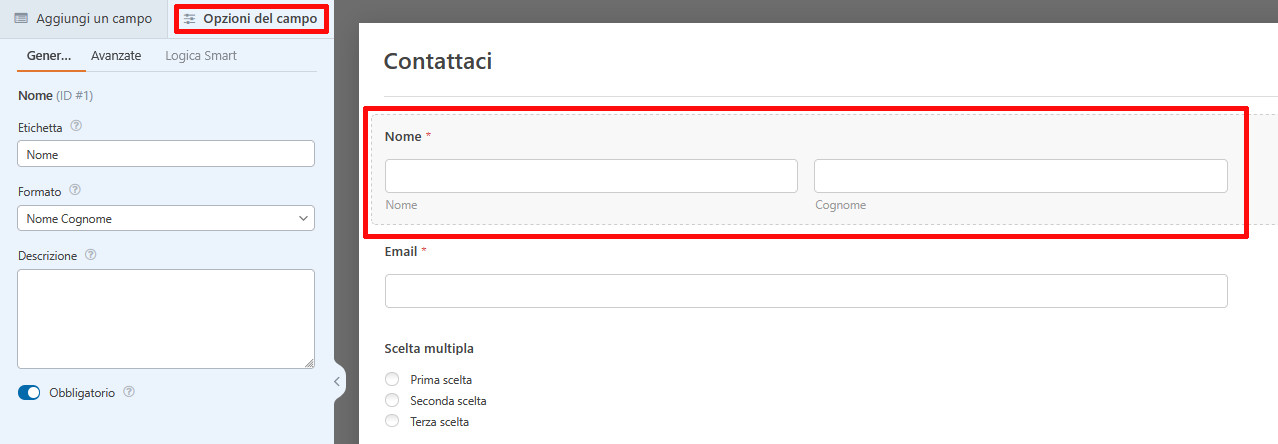Screen dimensions: 1278x444
Task: Click the Scelta multipla field label
Action: 429,349
